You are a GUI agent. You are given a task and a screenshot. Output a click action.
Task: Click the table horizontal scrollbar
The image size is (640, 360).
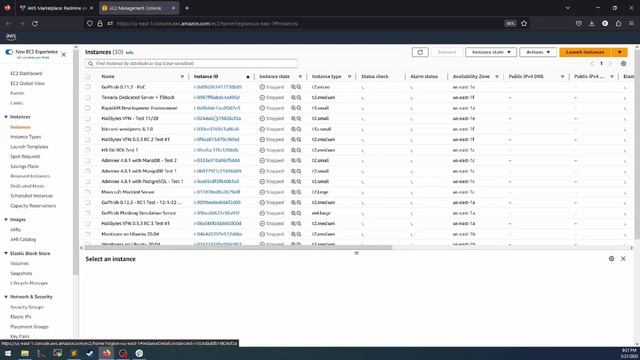coord(238,247)
